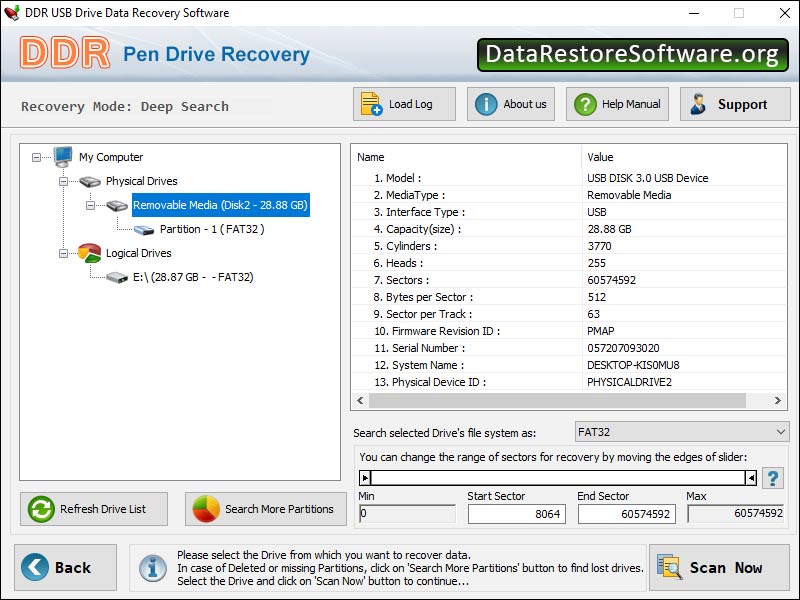Click the right handle of sector slider
800x600 pixels.
751,478
